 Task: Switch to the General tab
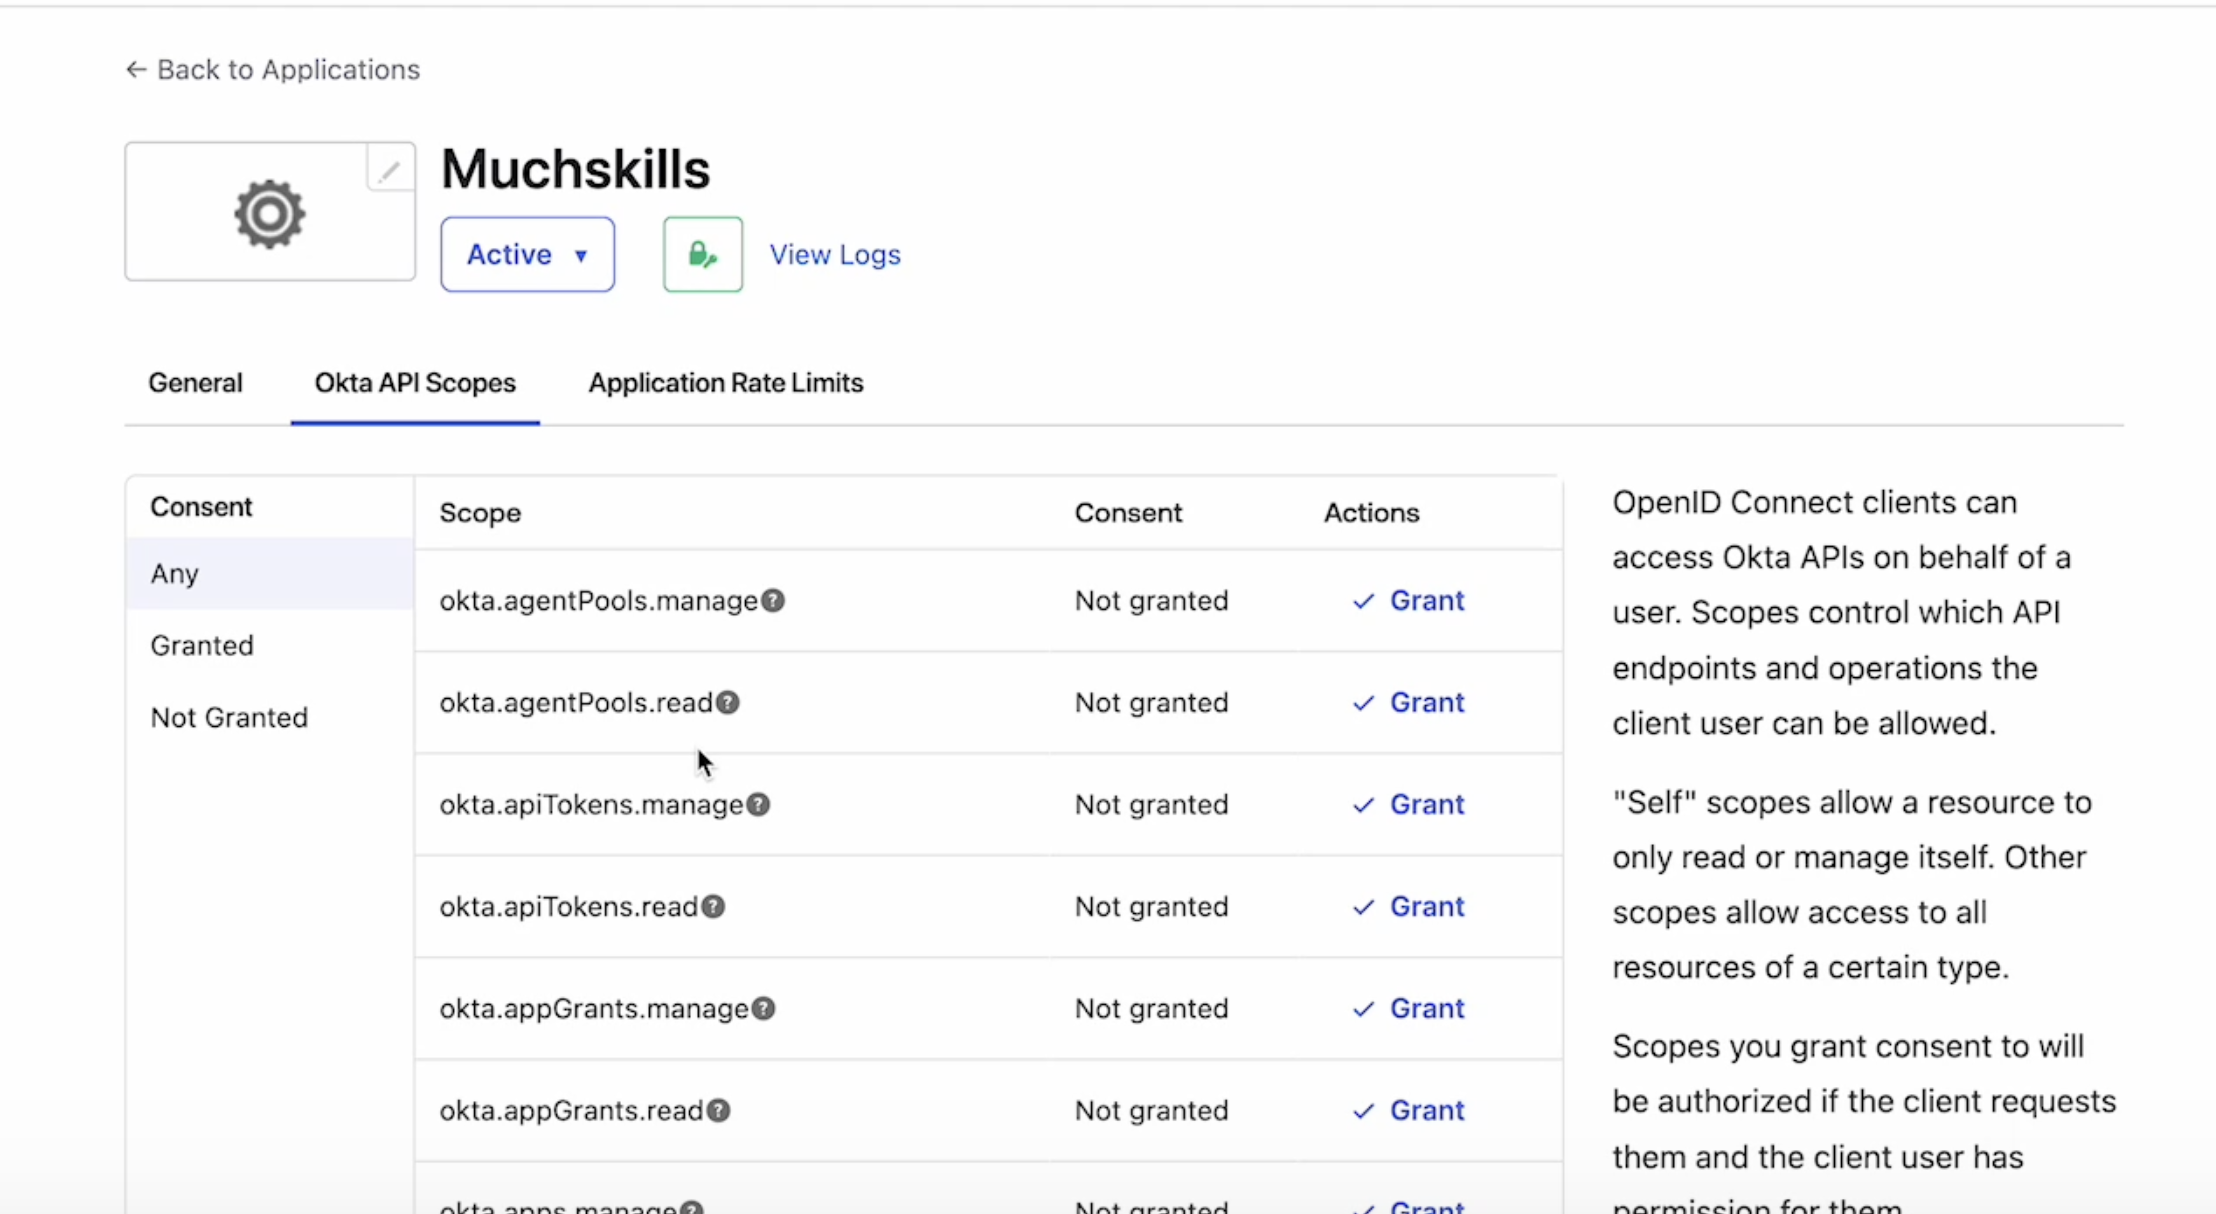point(195,383)
